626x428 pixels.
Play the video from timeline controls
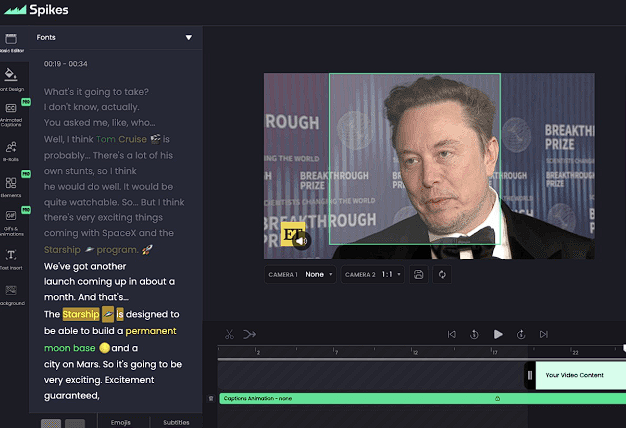coord(497,334)
